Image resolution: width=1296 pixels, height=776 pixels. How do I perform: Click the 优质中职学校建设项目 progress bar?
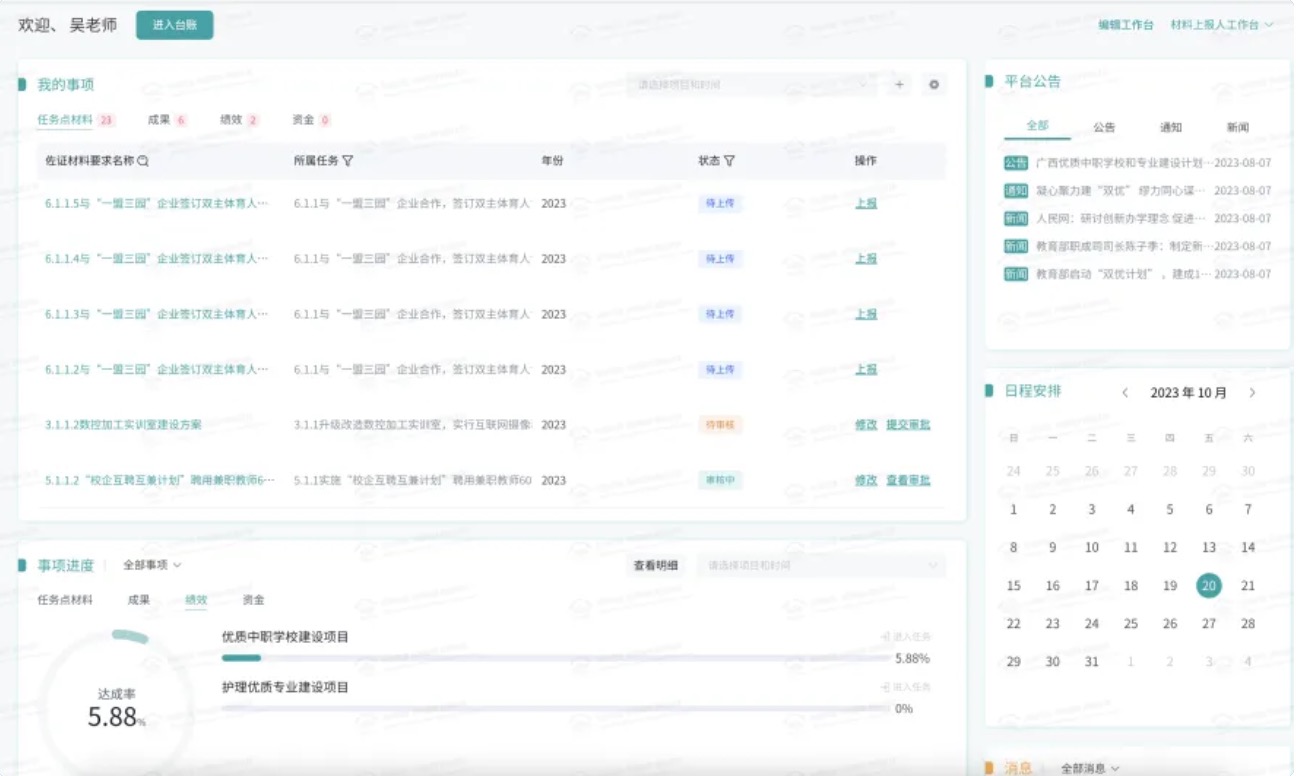[x=555, y=658]
